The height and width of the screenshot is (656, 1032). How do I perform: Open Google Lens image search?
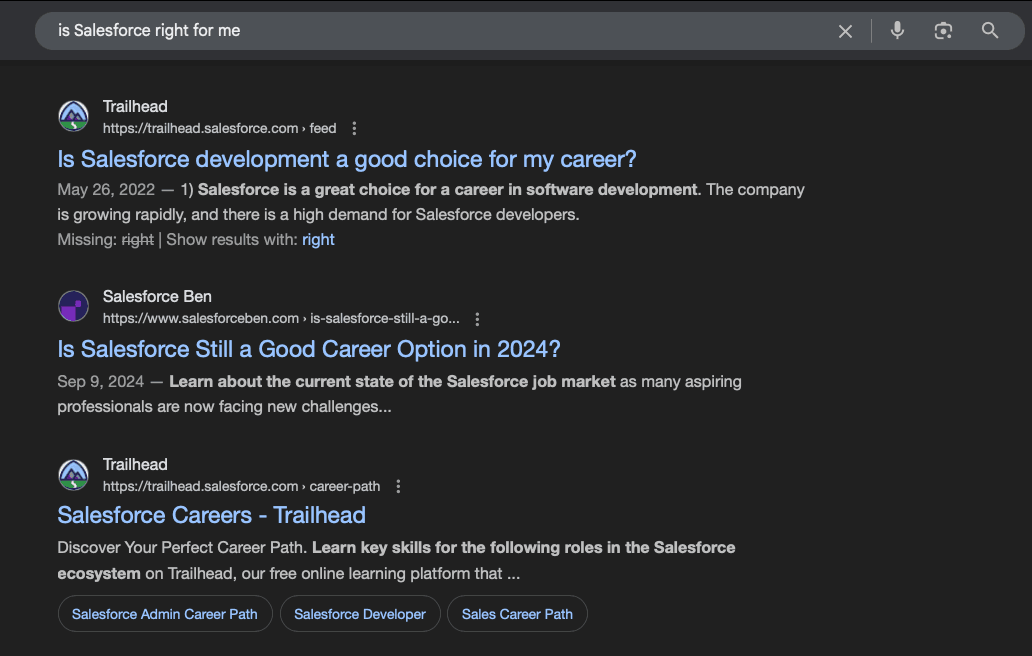(943, 31)
